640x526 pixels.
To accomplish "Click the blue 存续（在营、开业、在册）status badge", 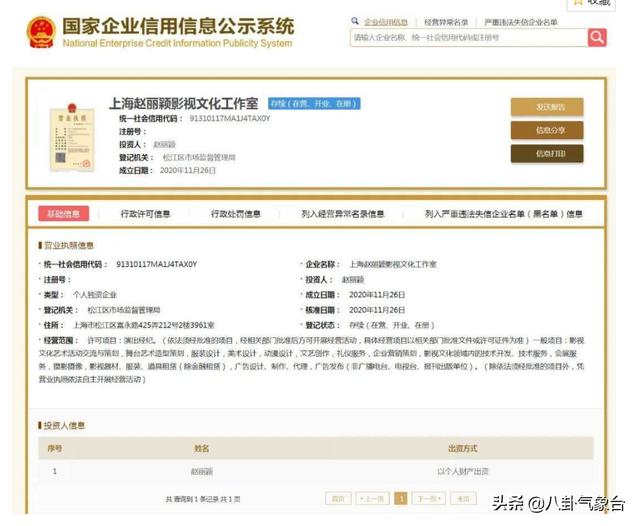I will tap(314, 104).
